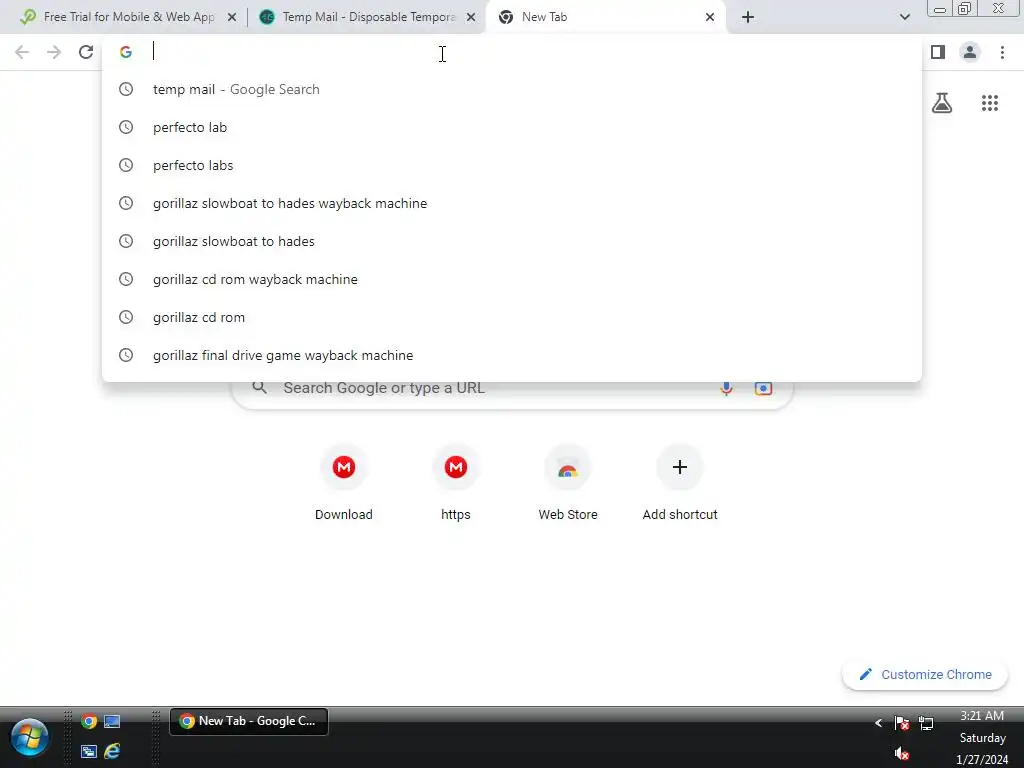
Task: Click the magnifier in search box
Action: (x=259, y=388)
